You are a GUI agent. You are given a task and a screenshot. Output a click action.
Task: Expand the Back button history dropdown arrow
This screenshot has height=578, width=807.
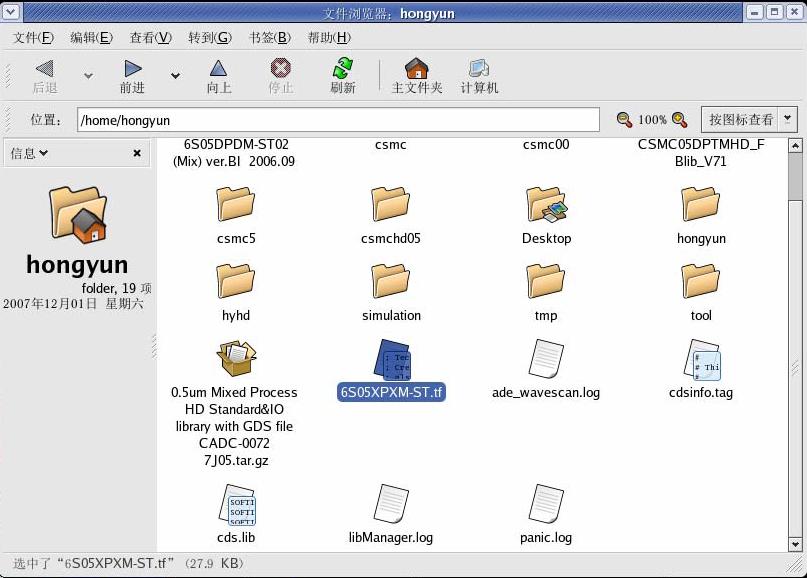tap(88, 76)
